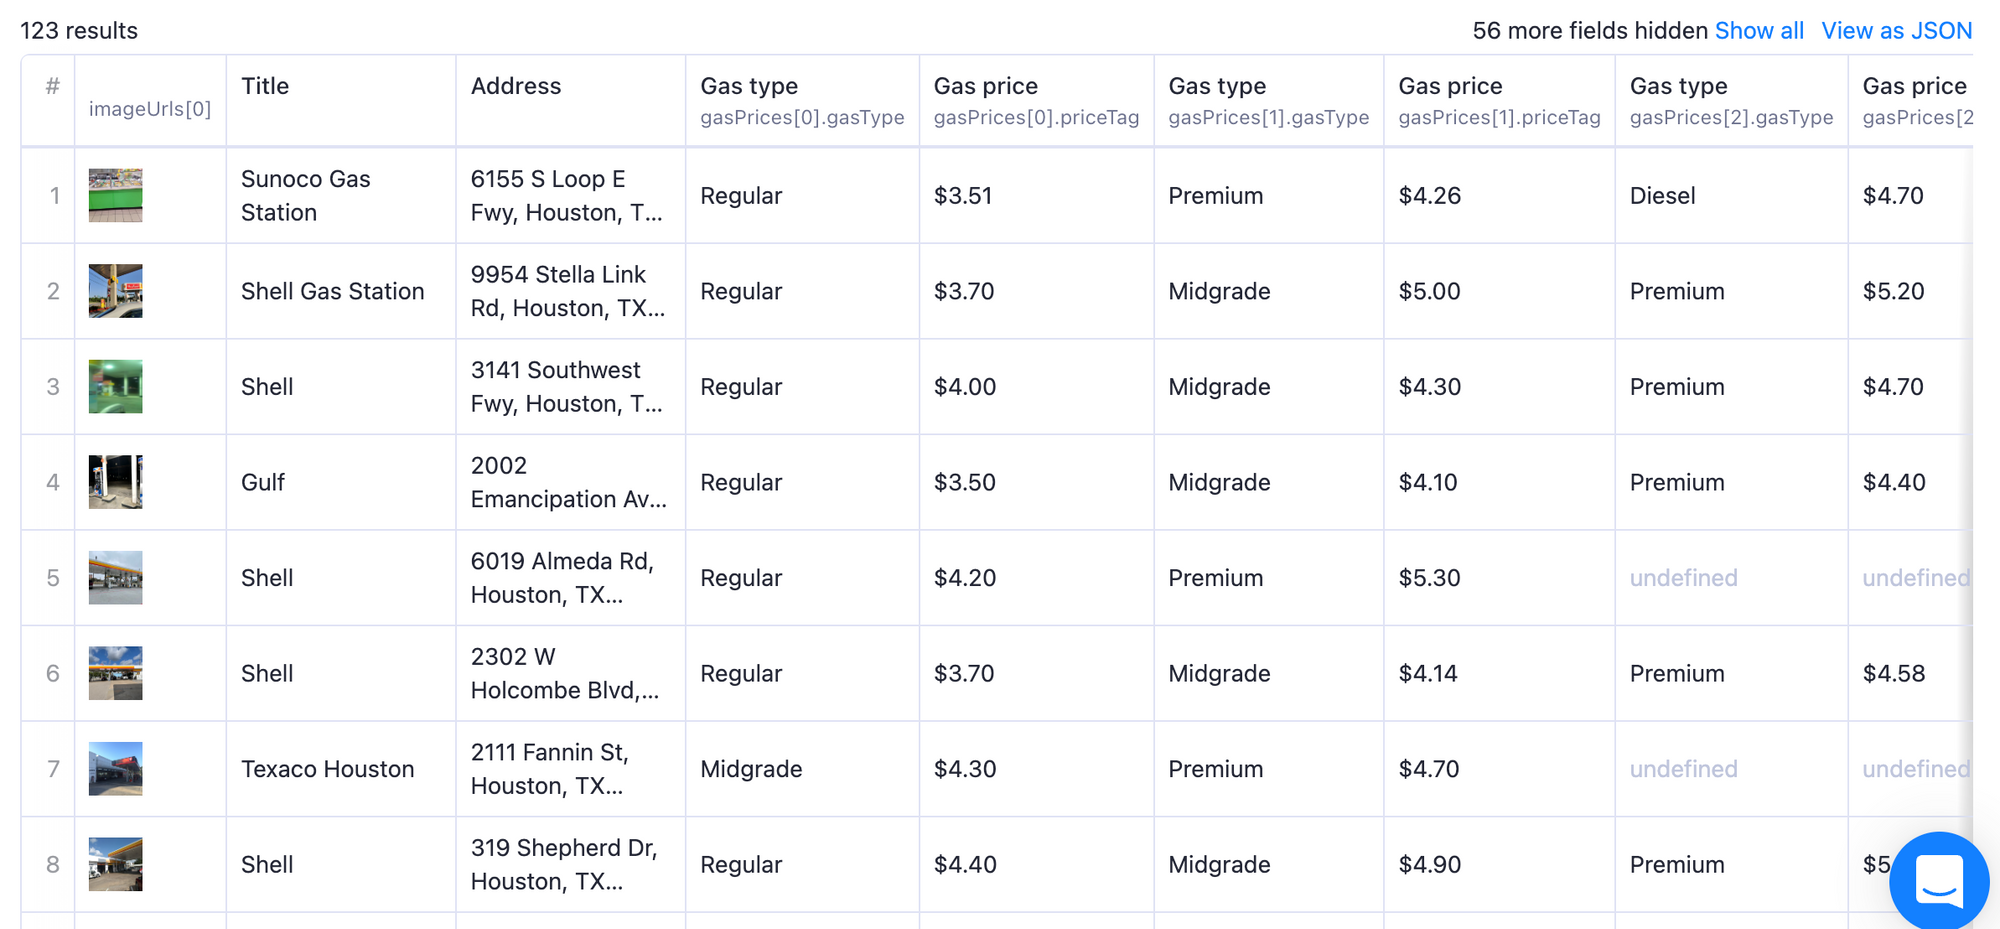Viewport: 2000px width, 929px height.
Task: Click the Shell thumbnail in row 6
Action: (114, 673)
